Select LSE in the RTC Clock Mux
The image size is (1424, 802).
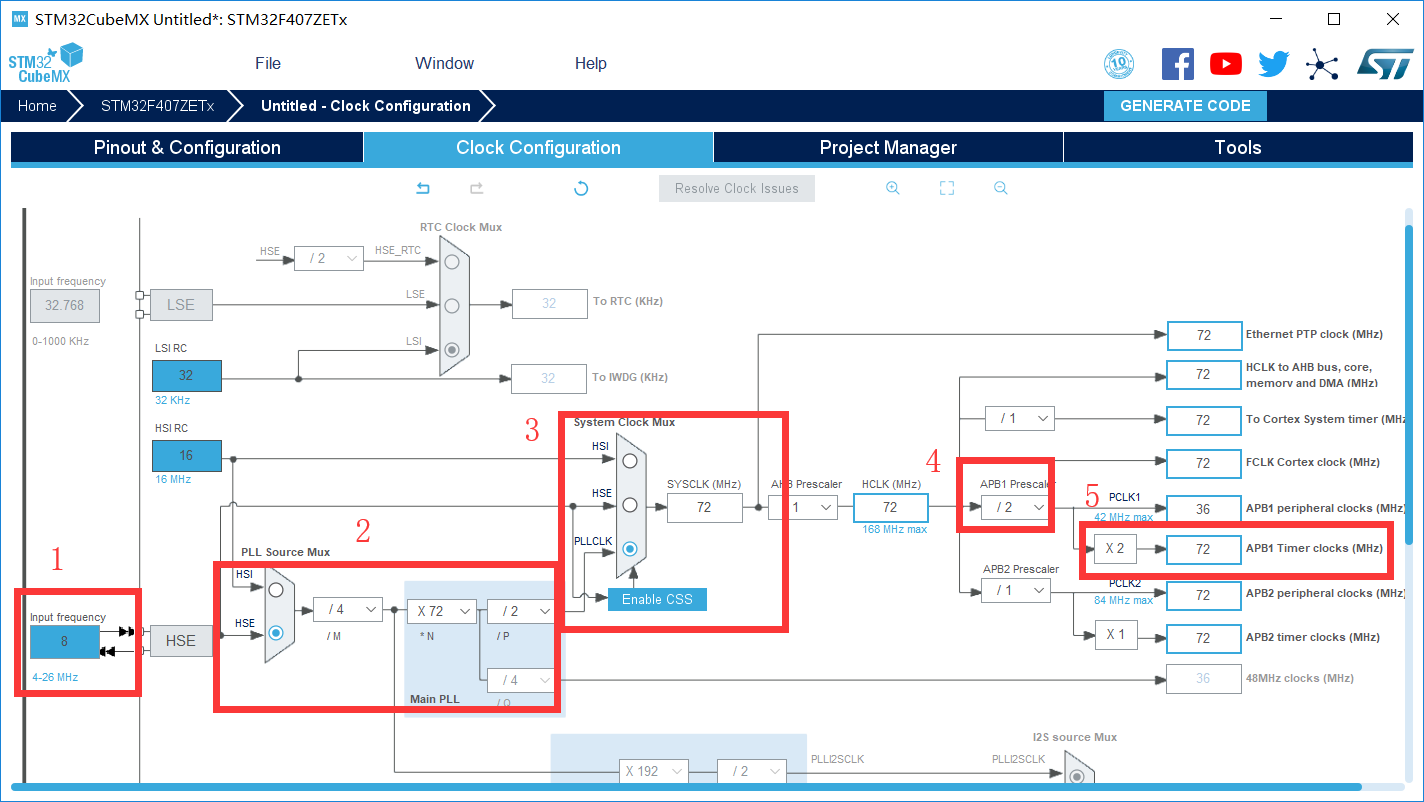click(x=452, y=305)
